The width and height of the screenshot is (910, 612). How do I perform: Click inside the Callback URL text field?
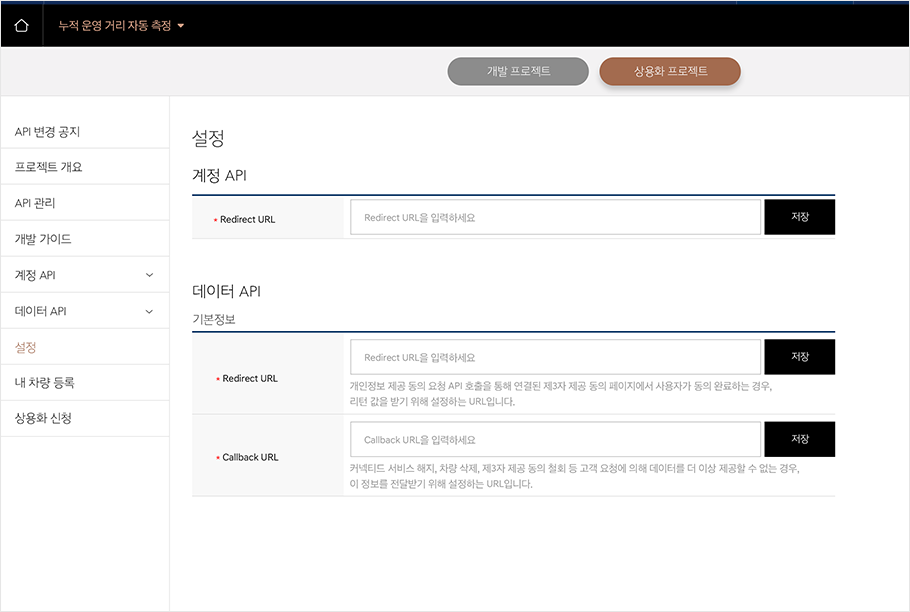tap(555, 438)
